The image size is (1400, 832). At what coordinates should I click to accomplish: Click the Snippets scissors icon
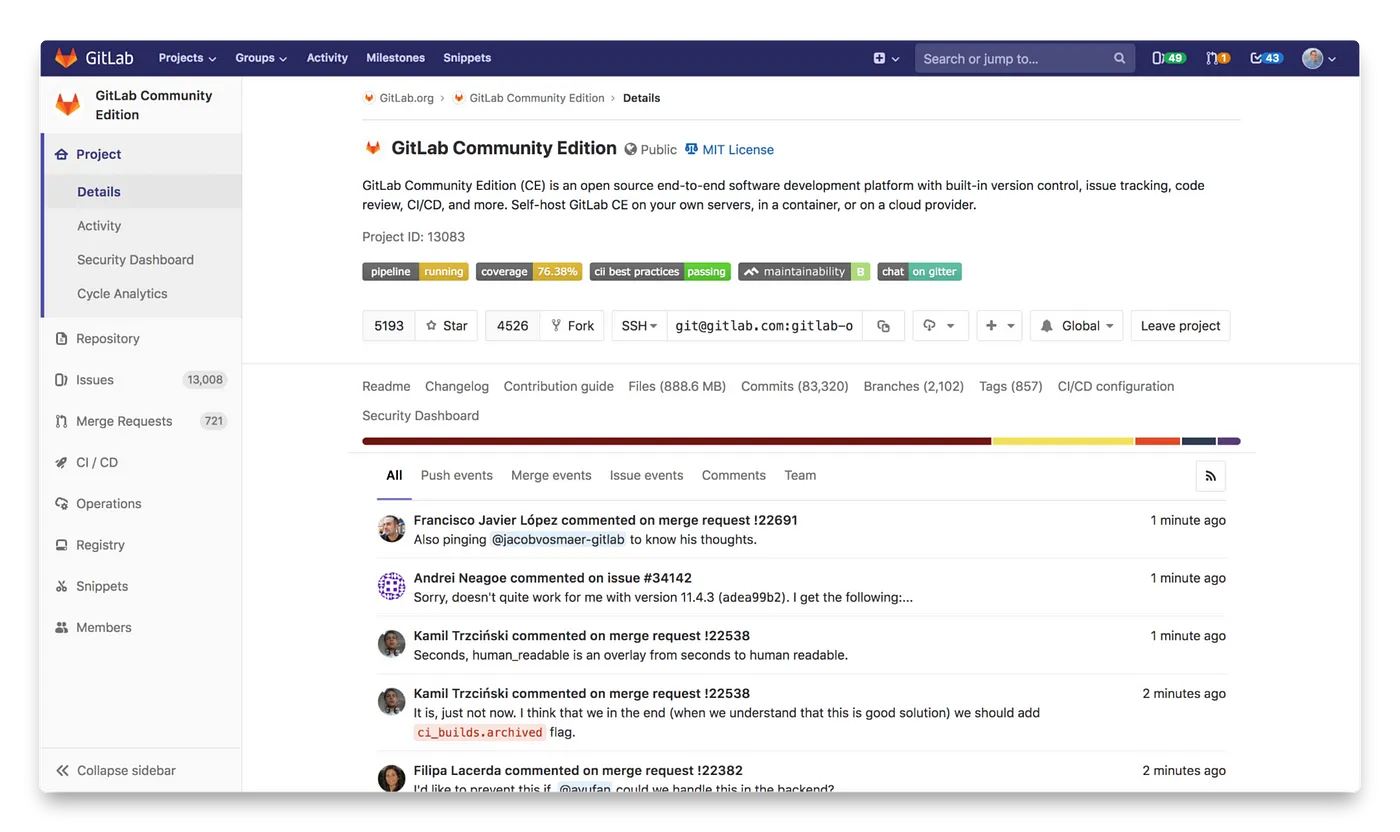pos(61,586)
